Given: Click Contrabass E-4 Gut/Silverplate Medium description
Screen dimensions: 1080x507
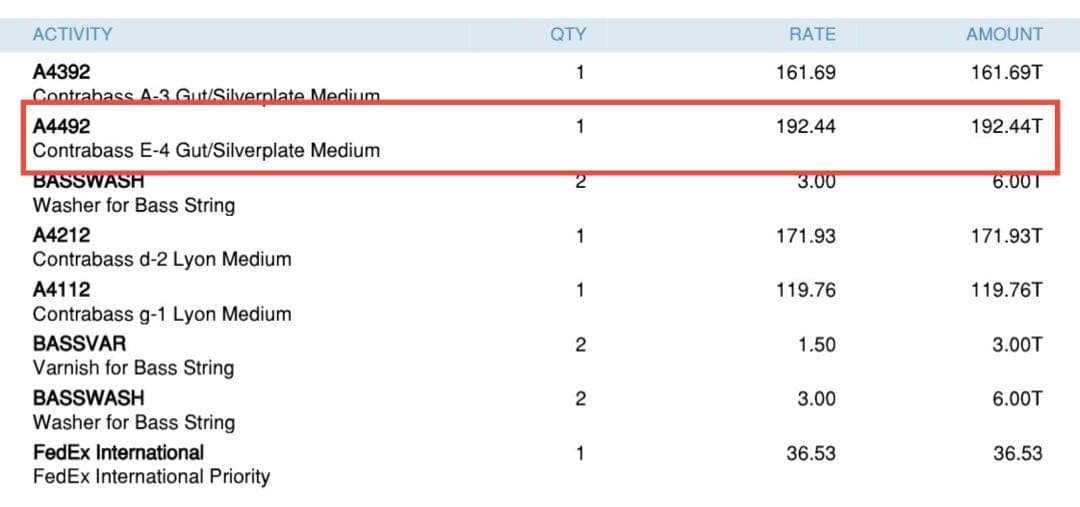Looking at the screenshot, I should coord(206,151).
